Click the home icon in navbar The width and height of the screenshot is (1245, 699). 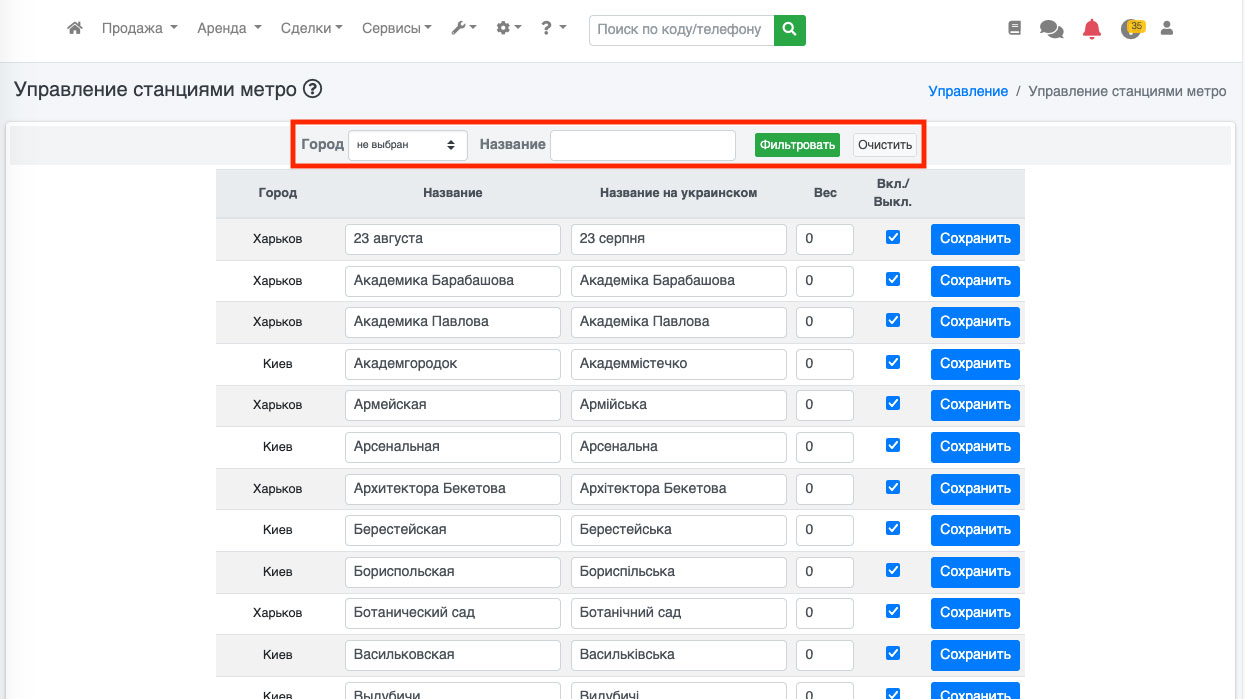(x=74, y=29)
